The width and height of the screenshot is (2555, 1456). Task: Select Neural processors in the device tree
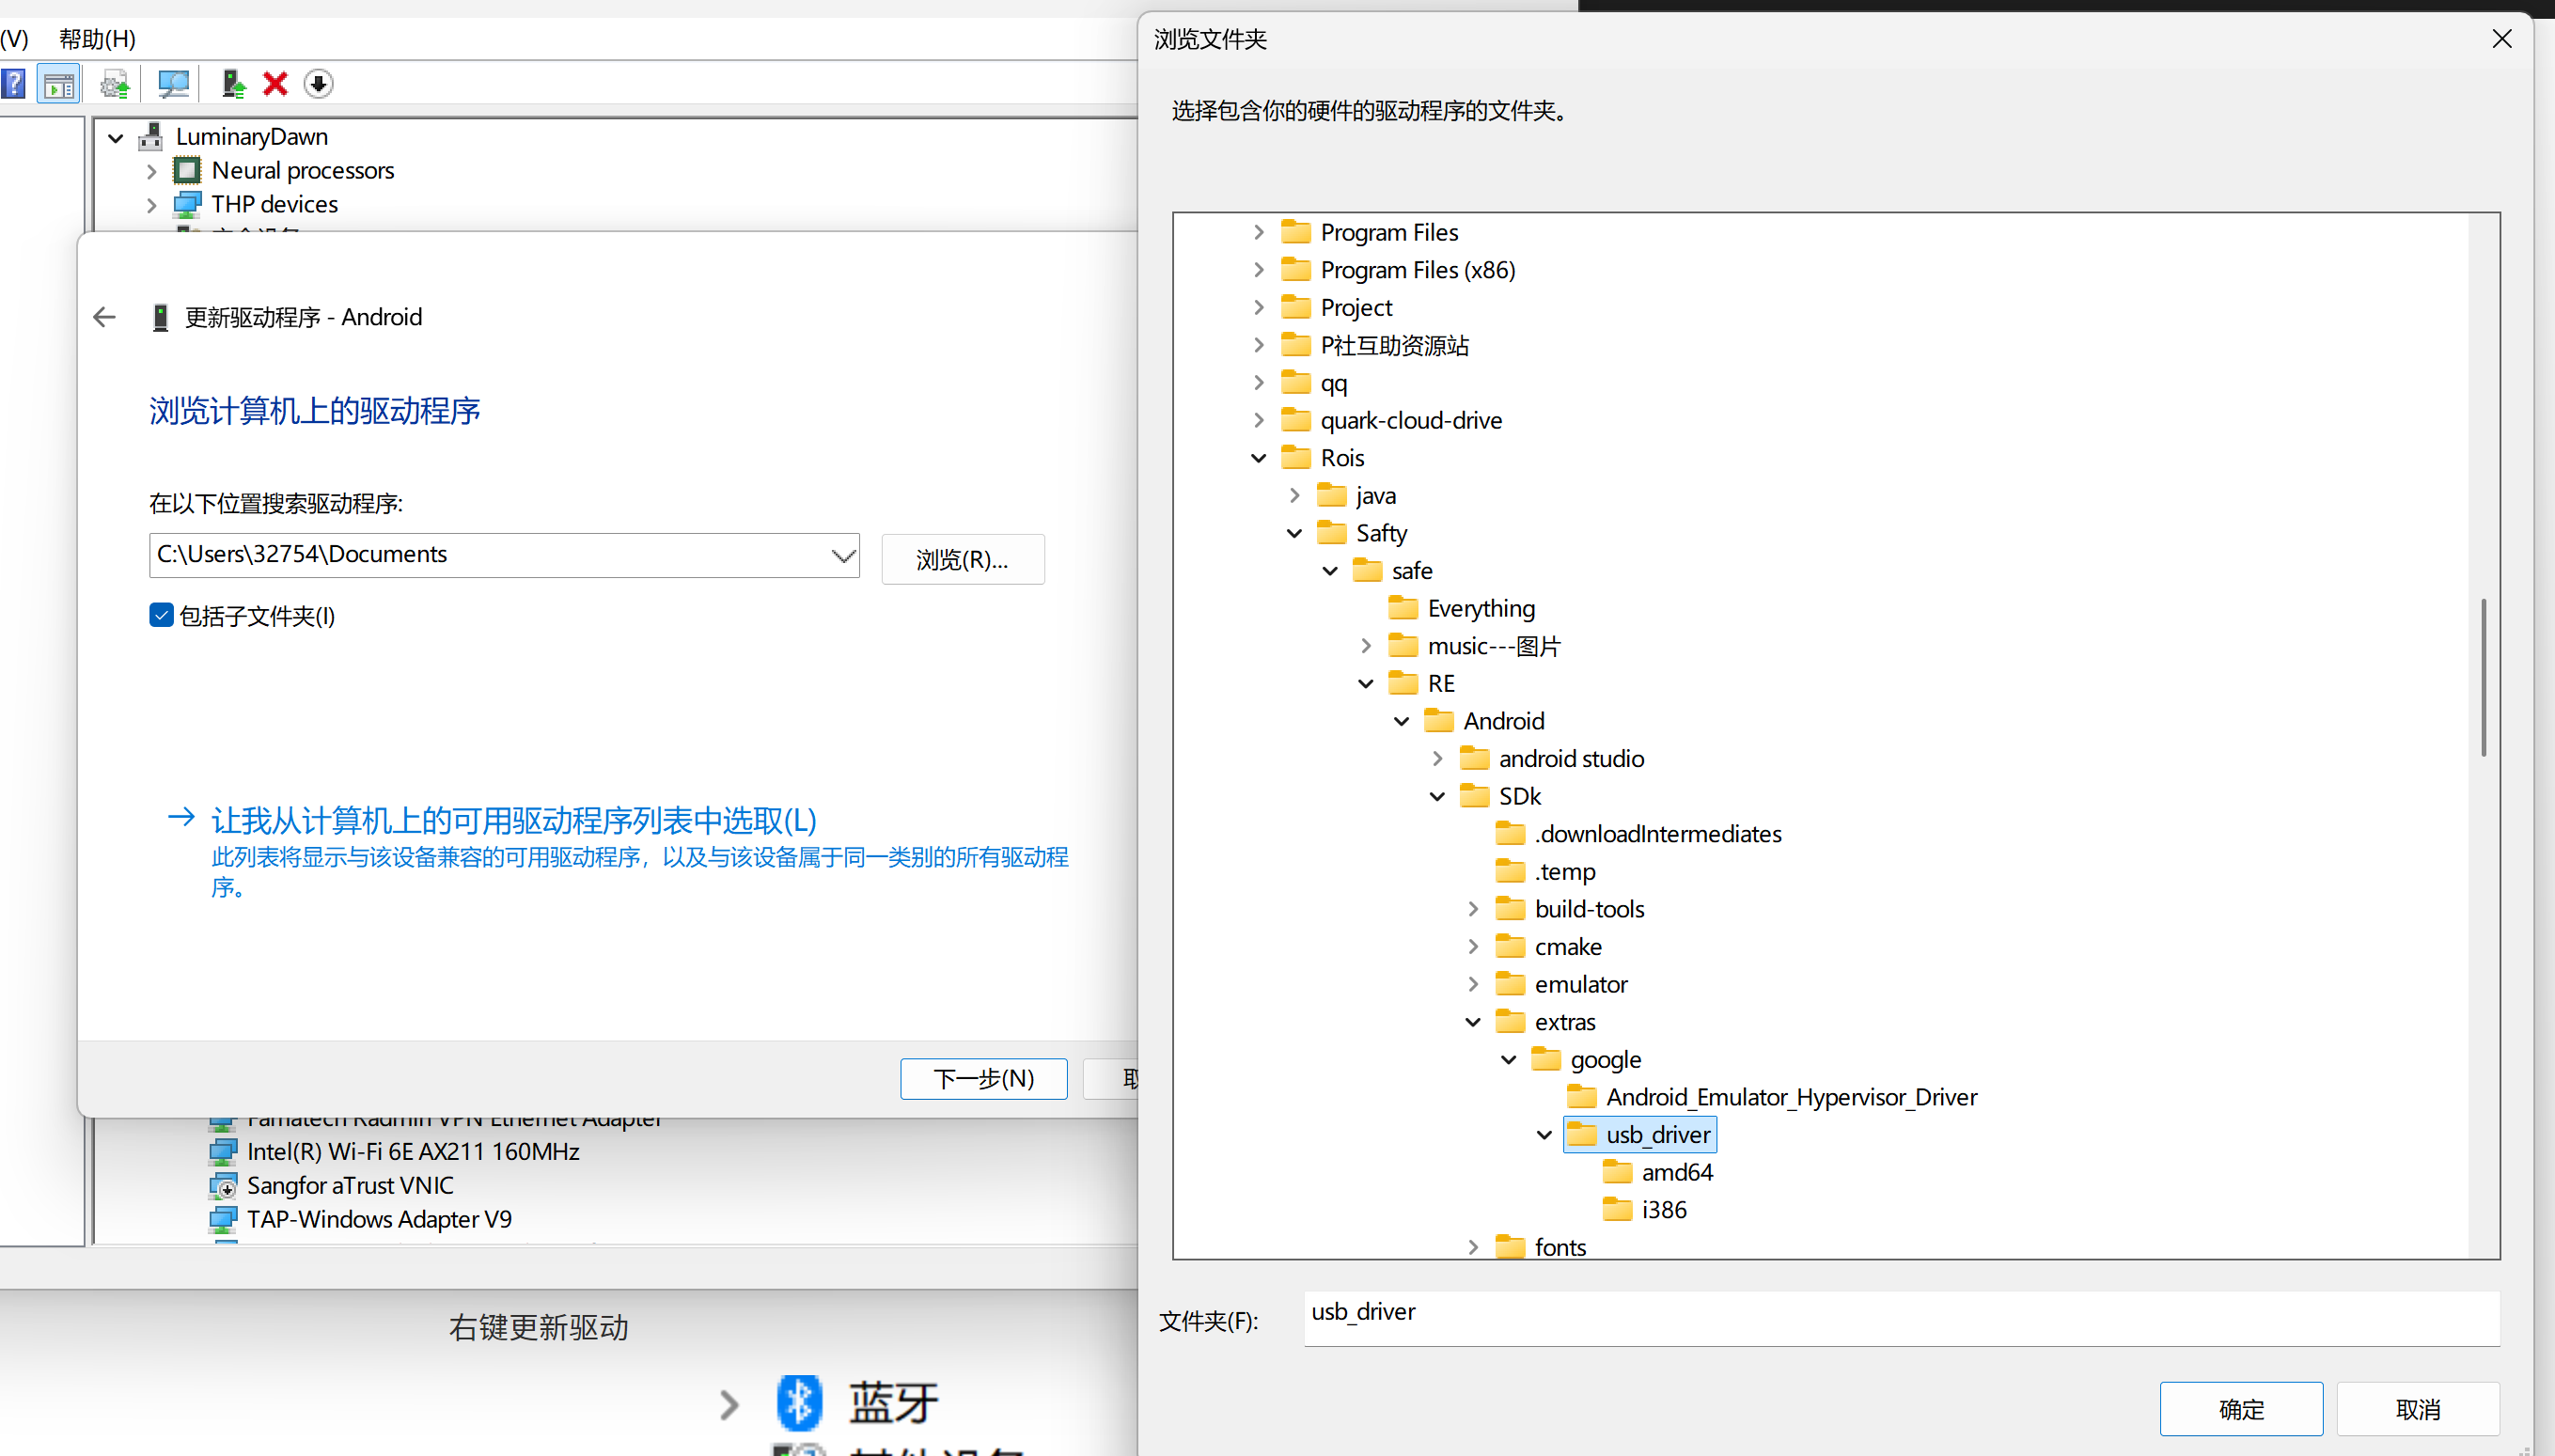(x=303, y=170)
